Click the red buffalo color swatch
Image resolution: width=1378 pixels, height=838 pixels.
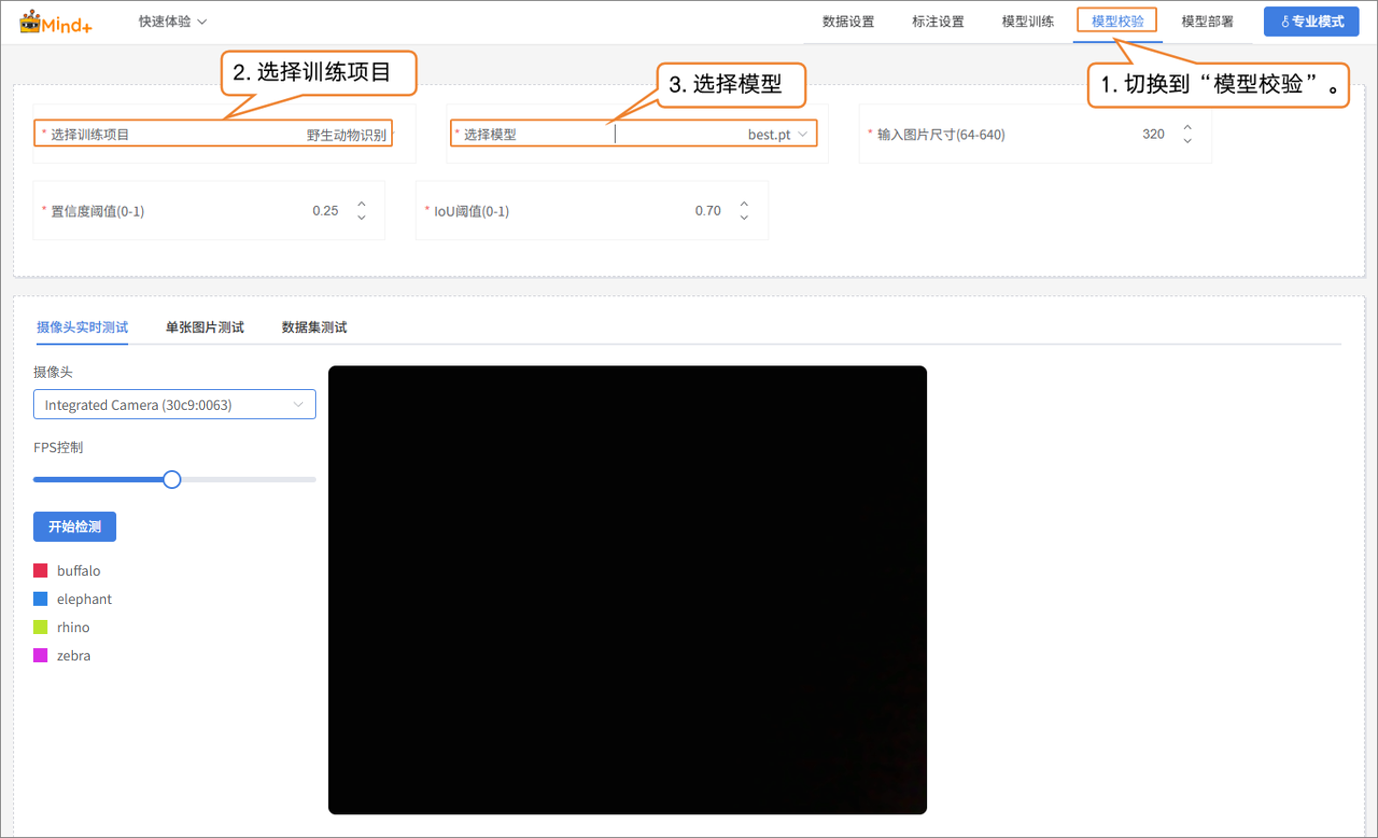coord(41,571)
